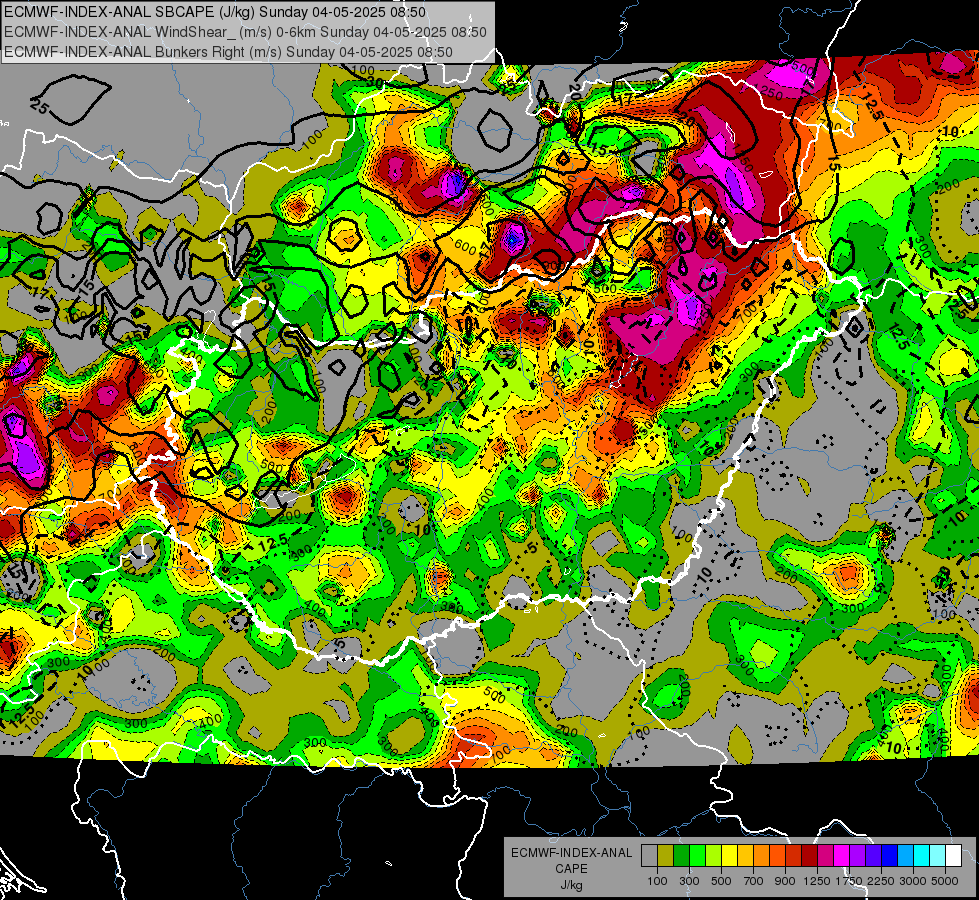
Task: Select the pure yellow legend swatch after 500
Action: pos(729,855)
